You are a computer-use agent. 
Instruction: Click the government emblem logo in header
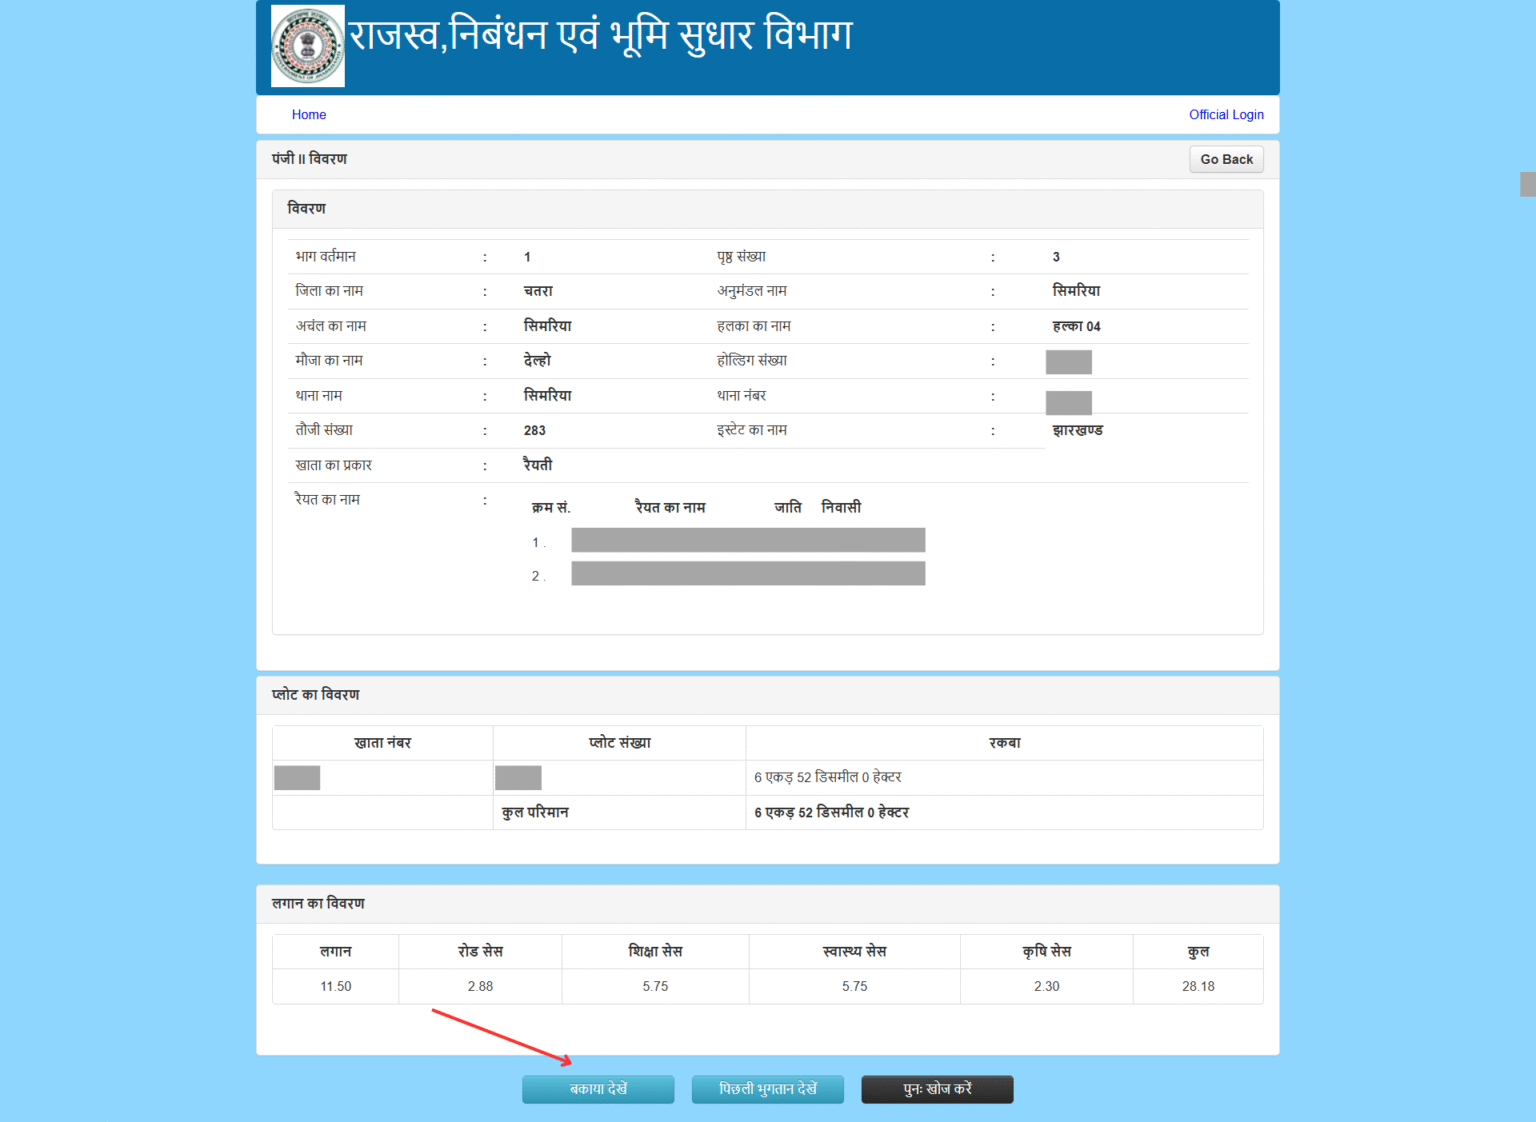[x=308, y=46]
